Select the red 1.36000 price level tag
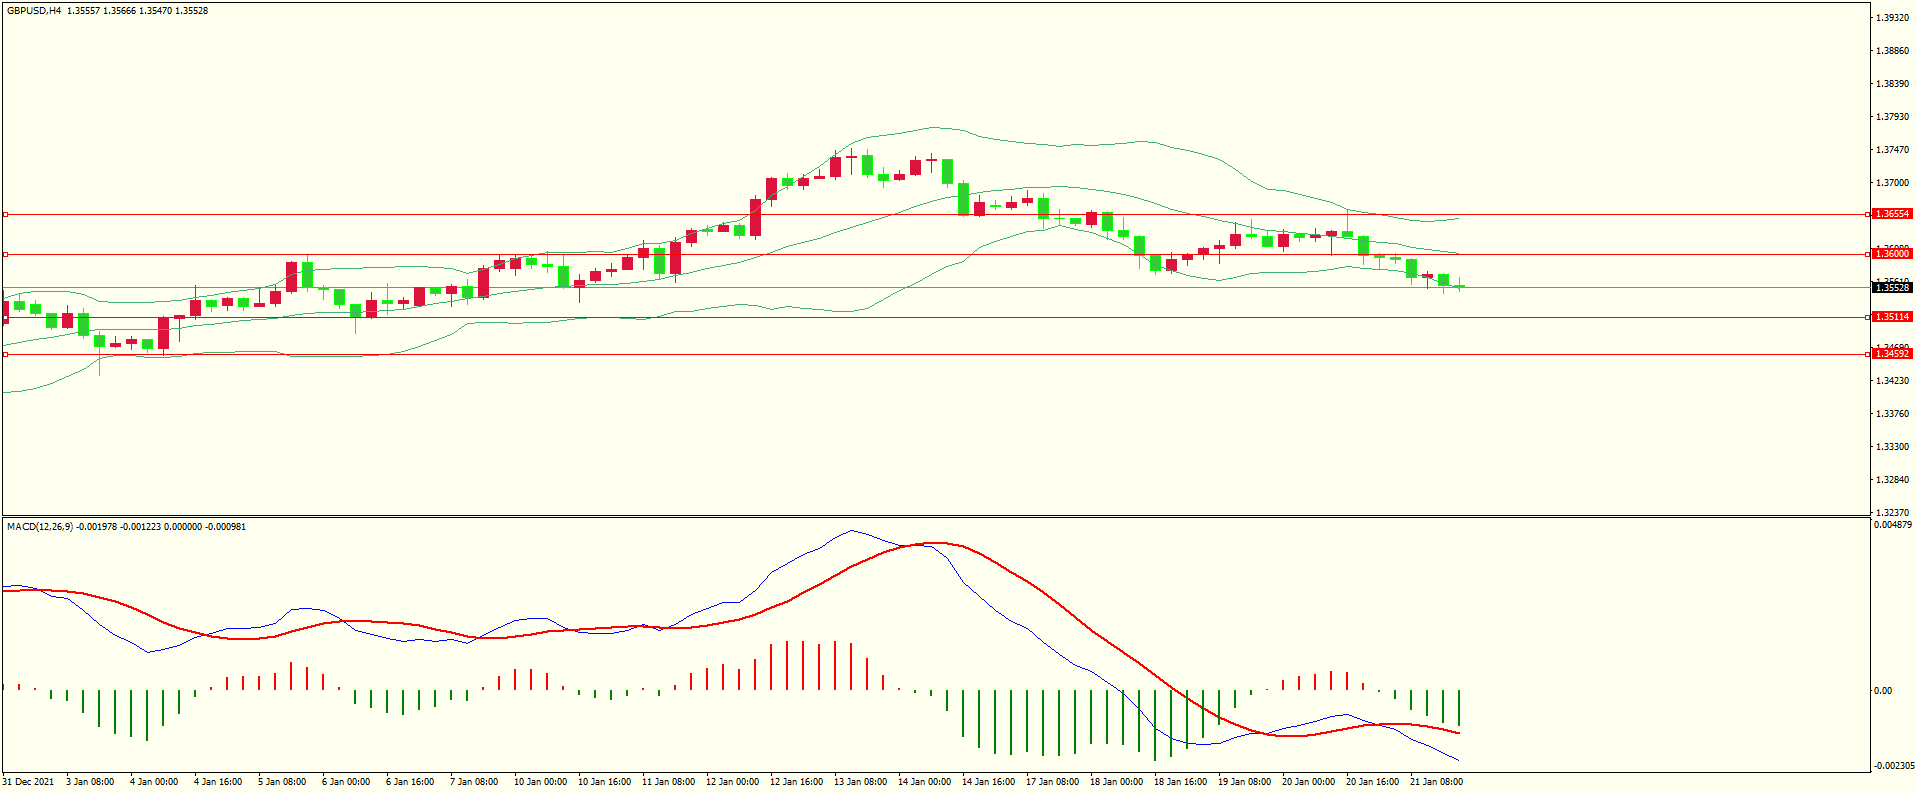The image size is (1916, 793). [1891, 254]
